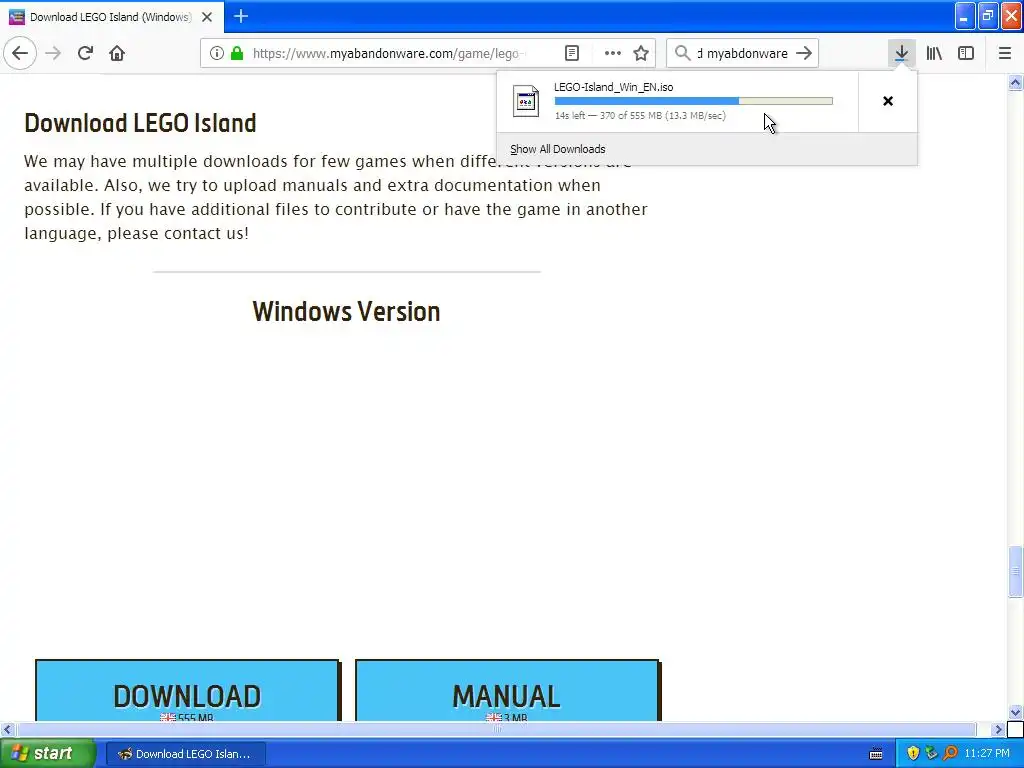The width and height of the screenshot is (1024, 768).
Task: Go back to the previous page
Action: coord(20,53)
